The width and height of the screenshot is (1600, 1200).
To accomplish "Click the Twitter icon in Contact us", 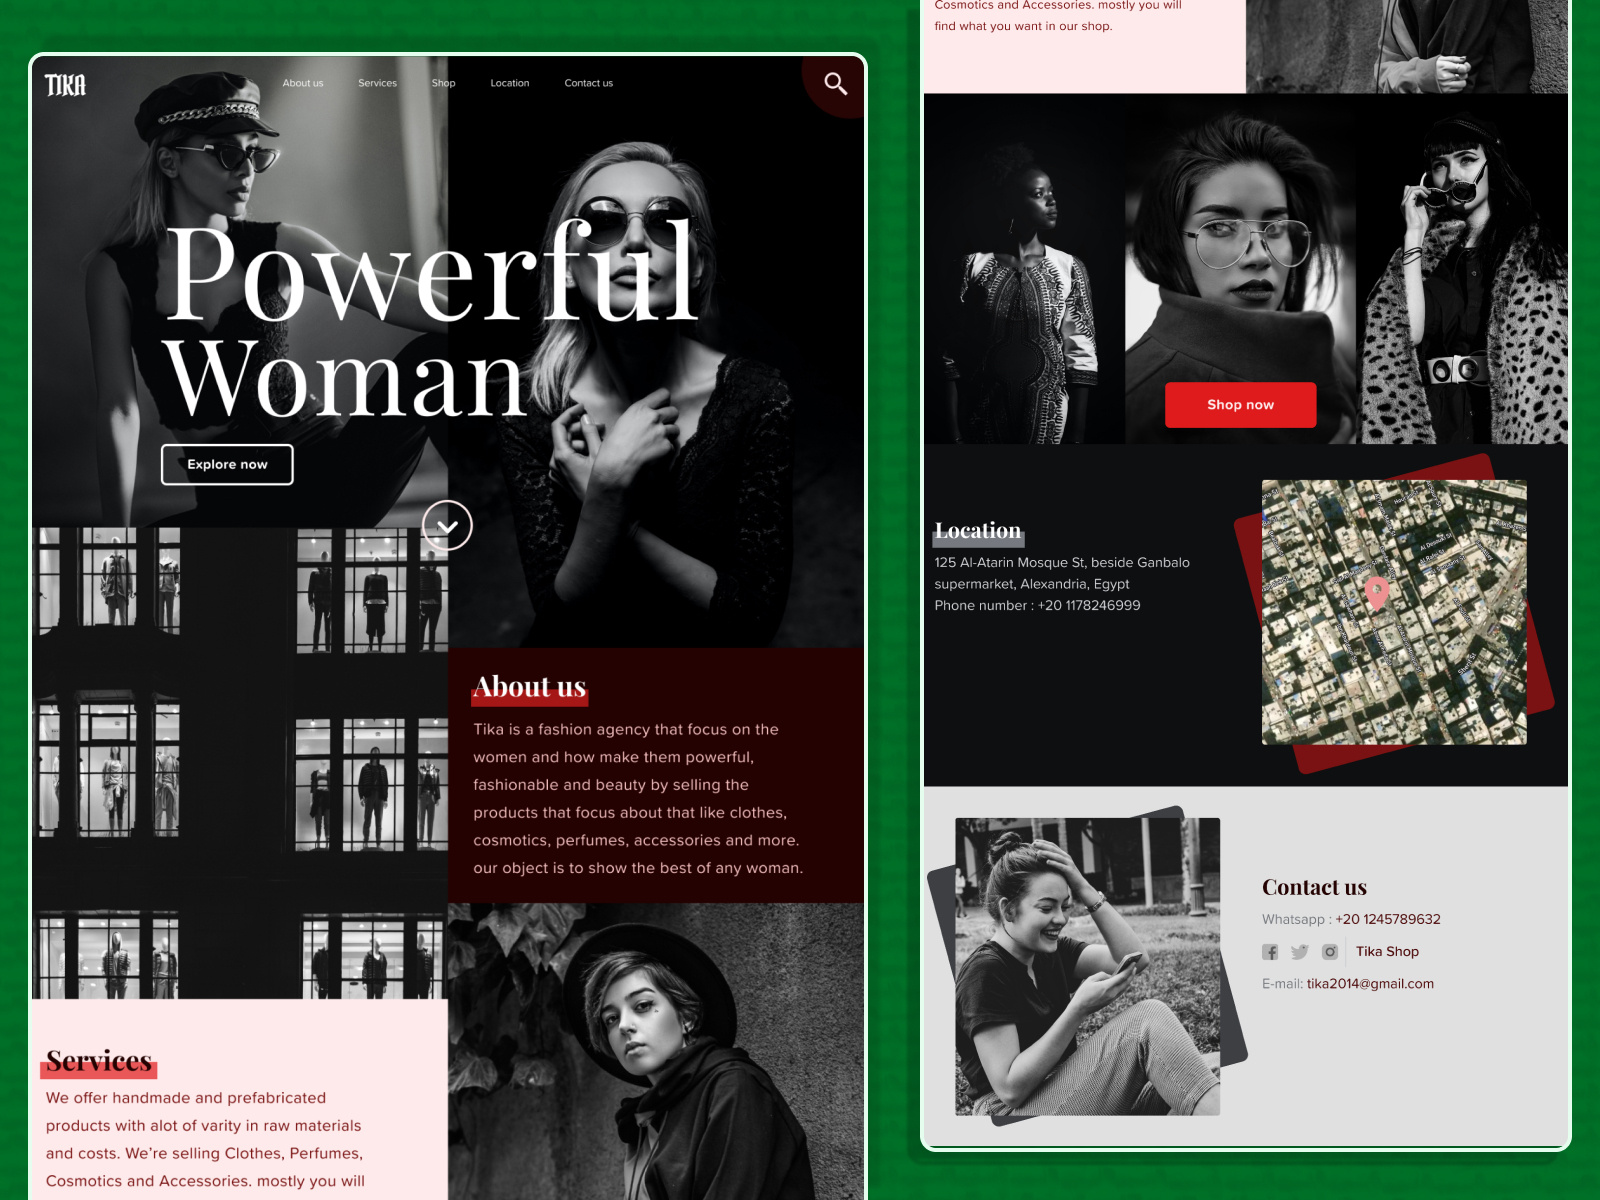I will tap(1299, 952).
